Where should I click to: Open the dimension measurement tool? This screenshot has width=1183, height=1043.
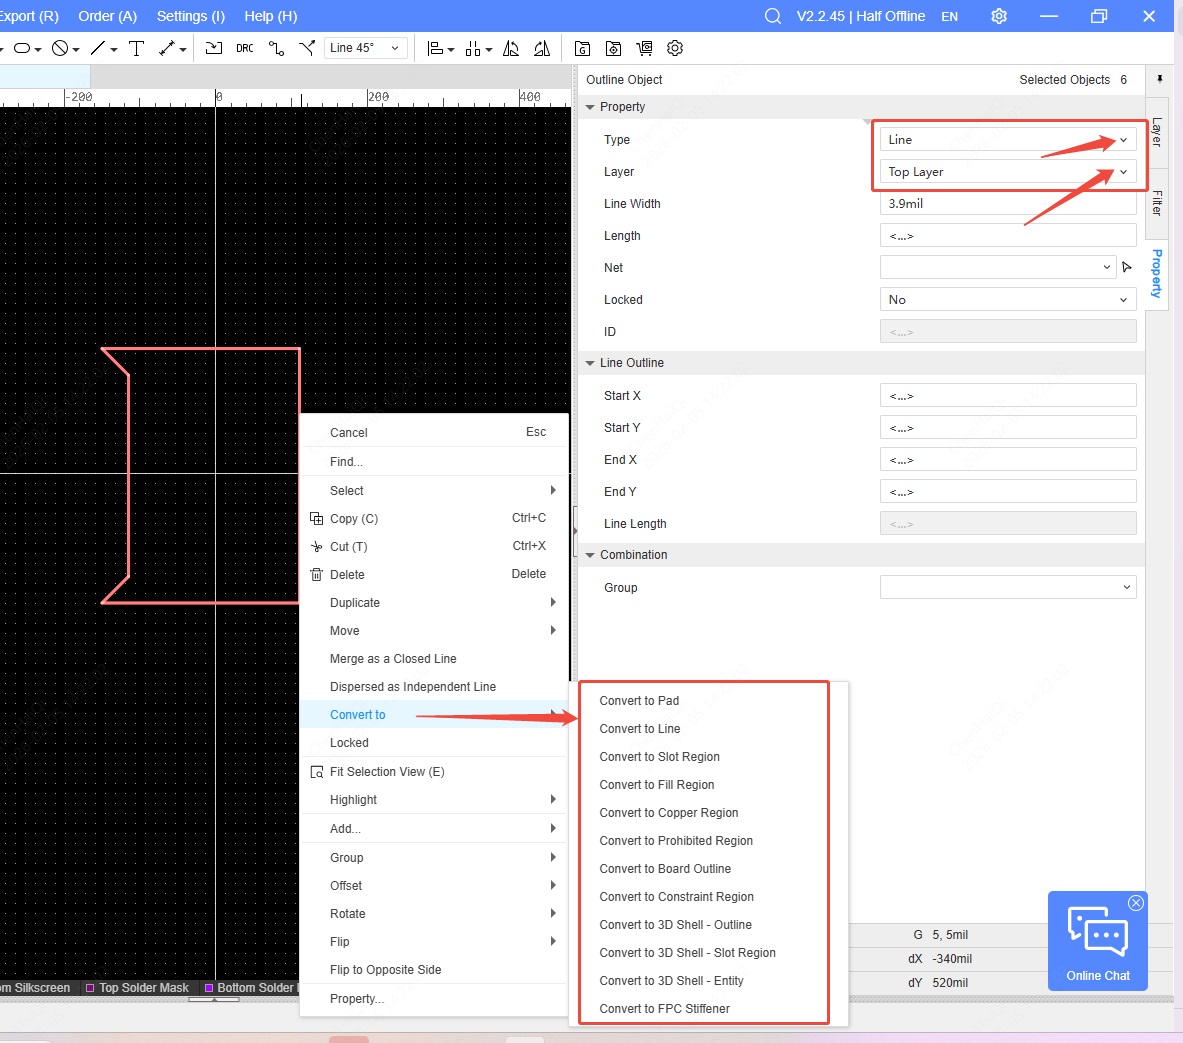tap(167, 48)
